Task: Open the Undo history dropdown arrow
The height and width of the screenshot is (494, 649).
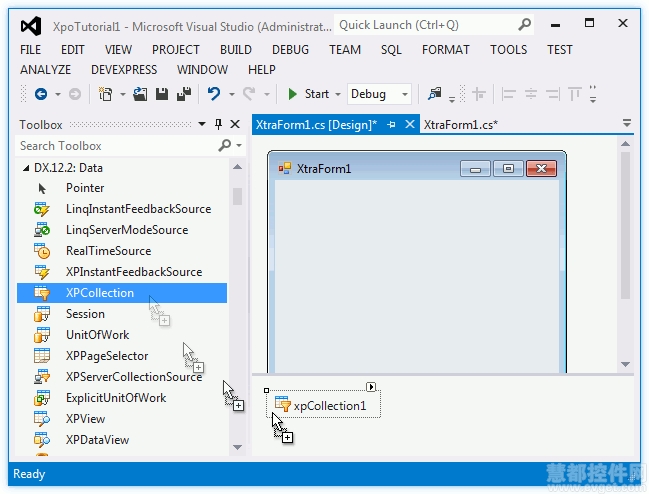Action: coord(232,95)
